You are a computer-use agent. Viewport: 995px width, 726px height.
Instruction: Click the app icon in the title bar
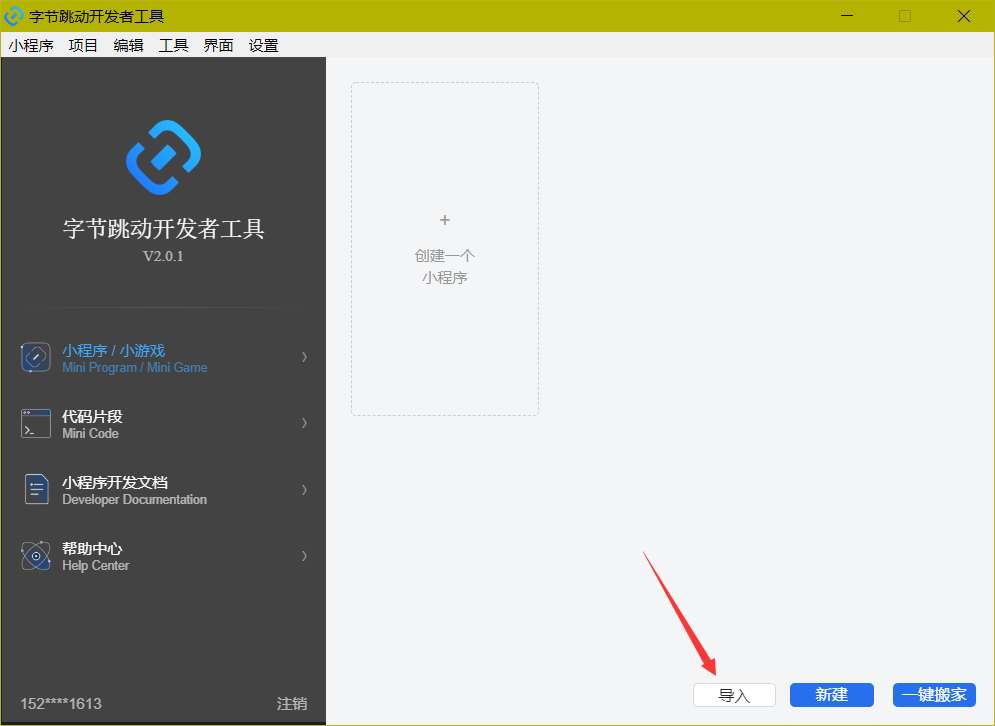point(13,16)
